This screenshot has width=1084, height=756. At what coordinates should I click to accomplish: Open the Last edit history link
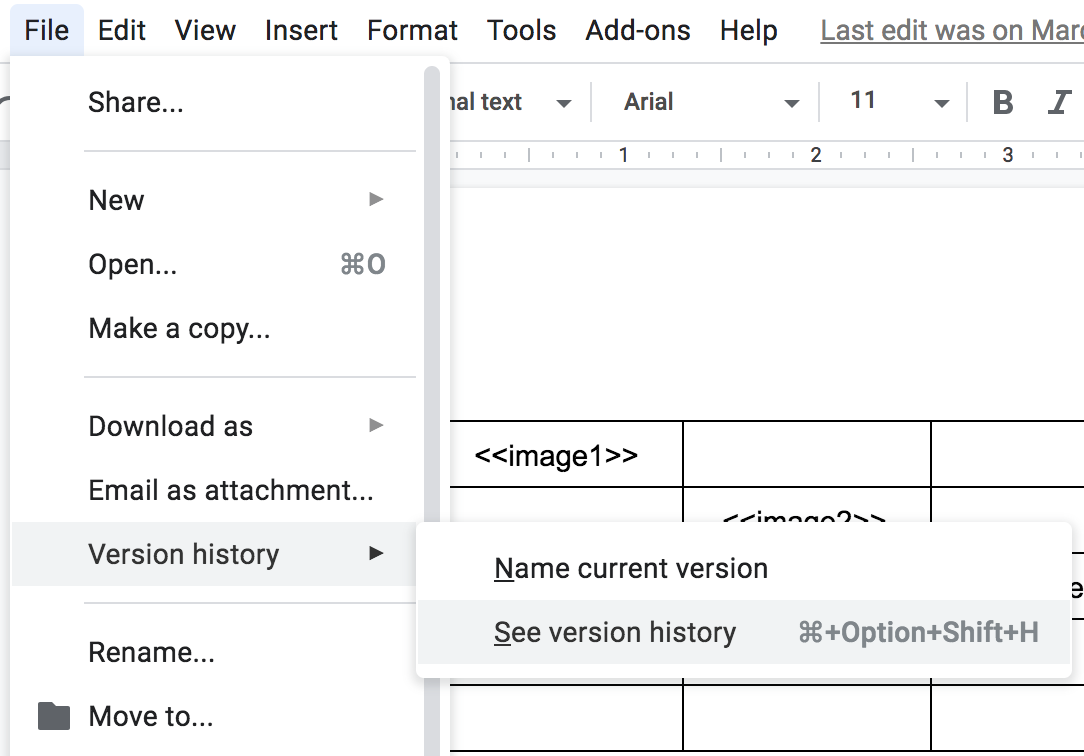tap(950, 30)
